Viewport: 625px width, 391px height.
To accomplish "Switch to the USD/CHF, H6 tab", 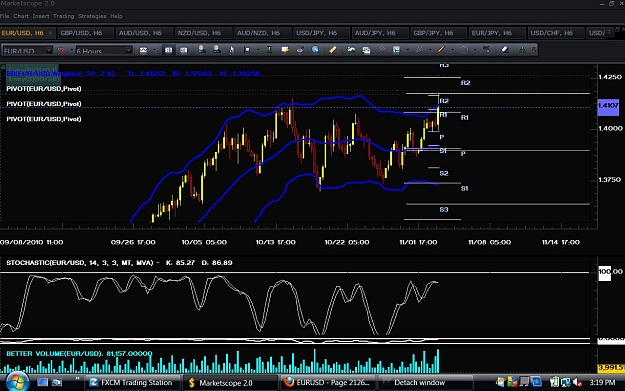I will click(556, 33).
